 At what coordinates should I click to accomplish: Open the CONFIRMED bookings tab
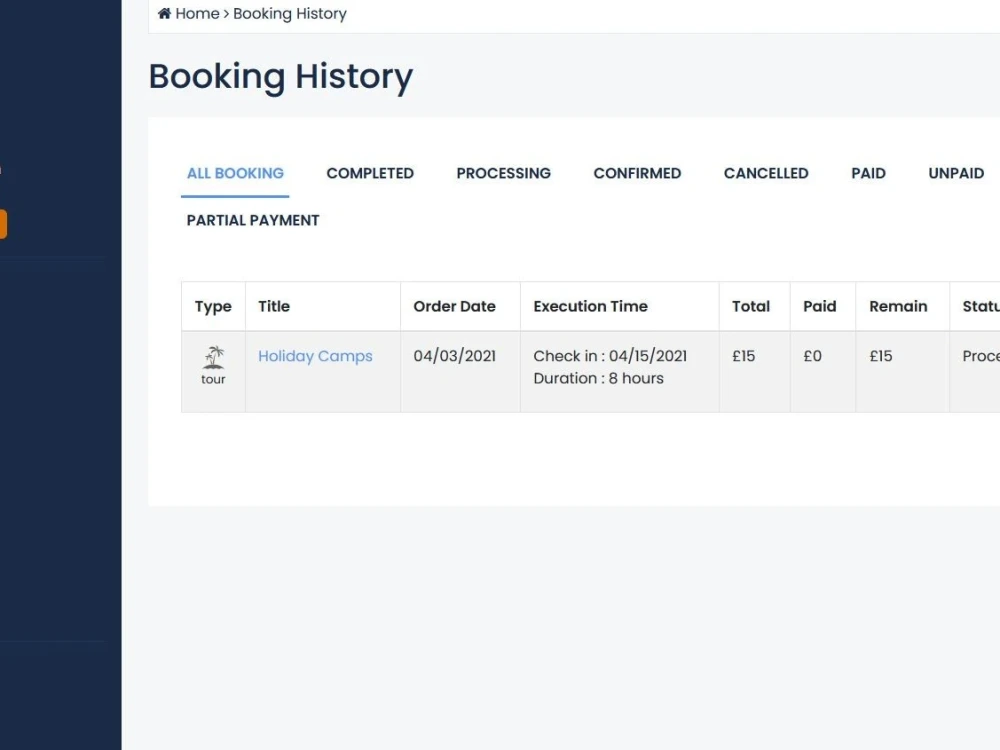point(637,173)
